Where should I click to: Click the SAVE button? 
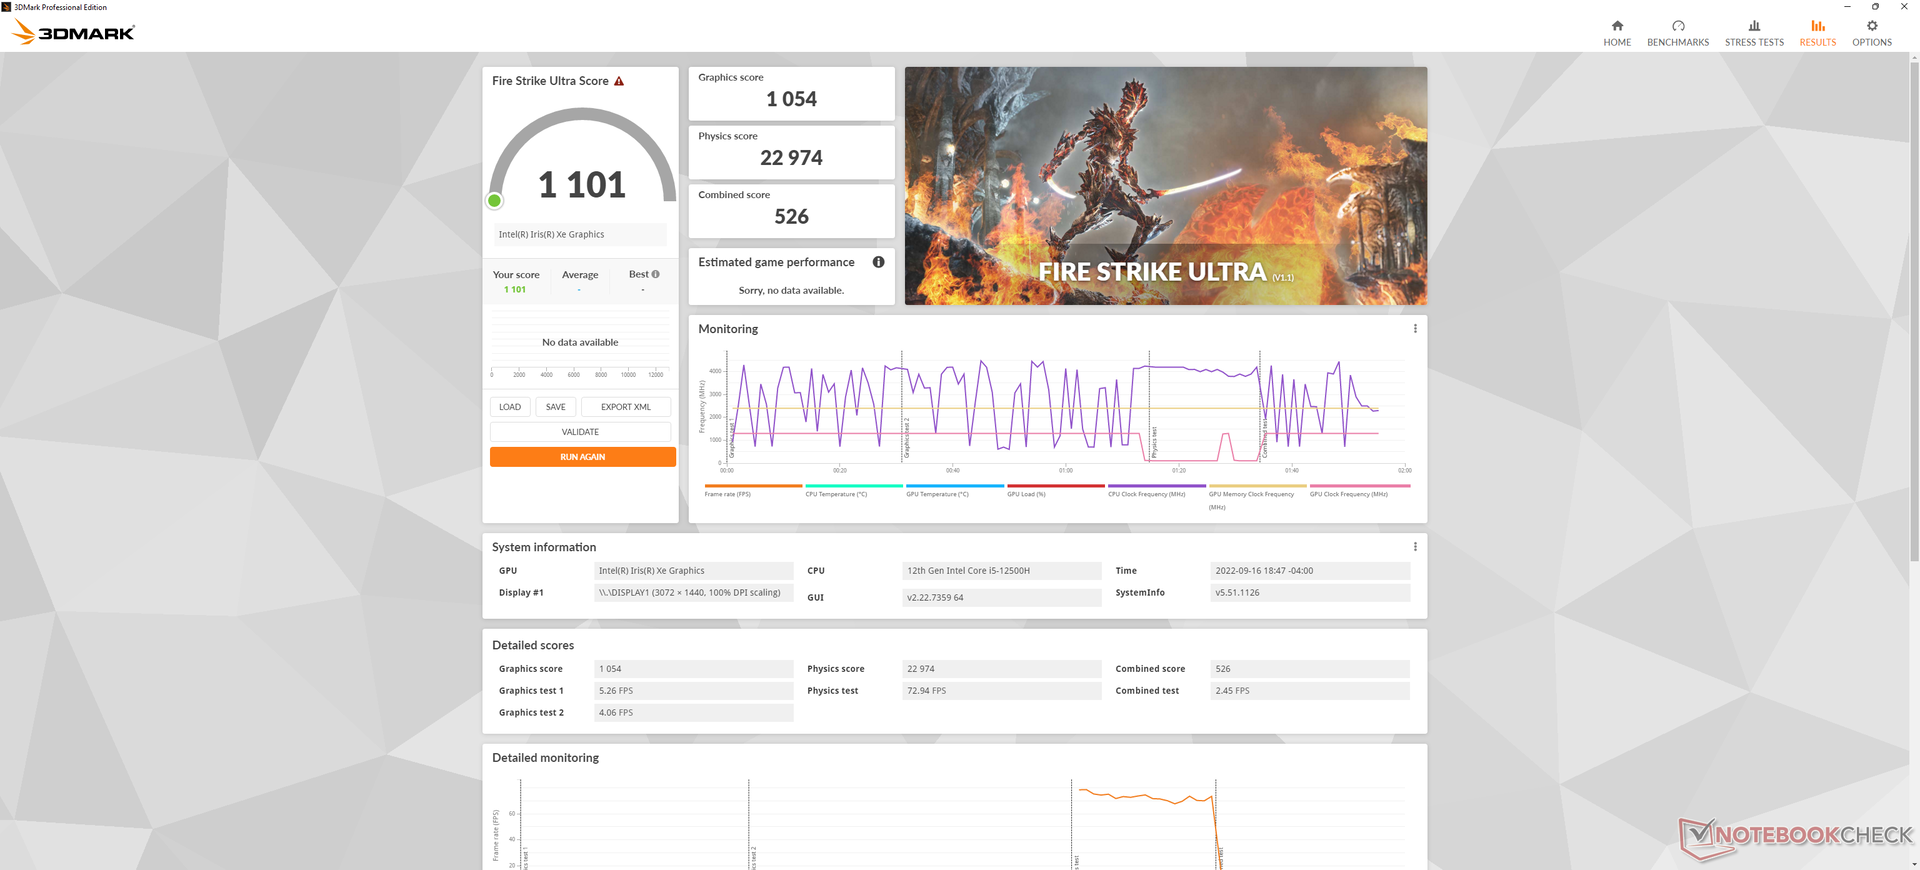pos(556,407)
